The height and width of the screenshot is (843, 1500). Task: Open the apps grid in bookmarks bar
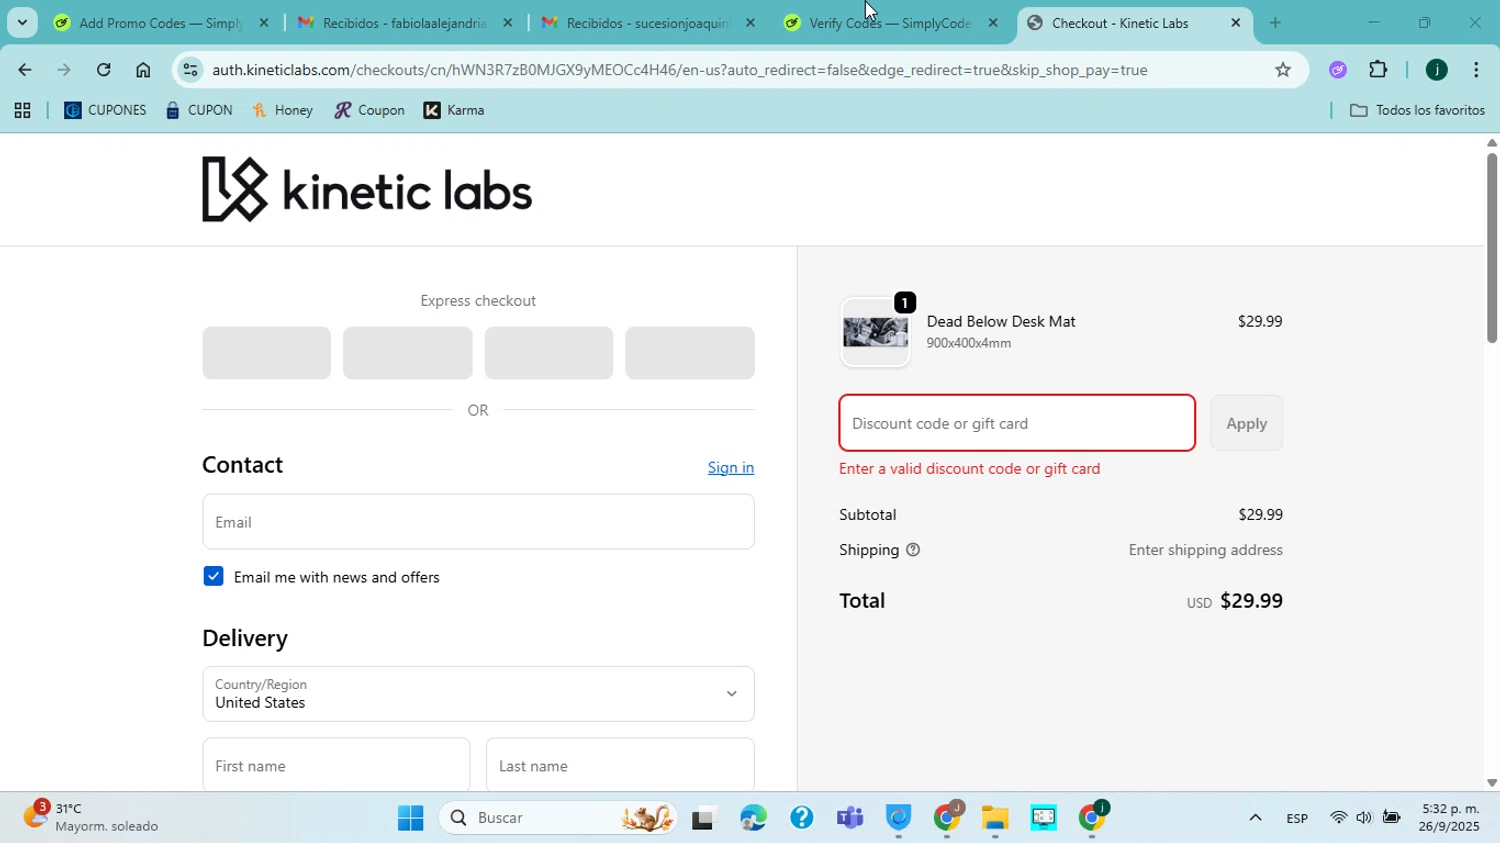22,111
